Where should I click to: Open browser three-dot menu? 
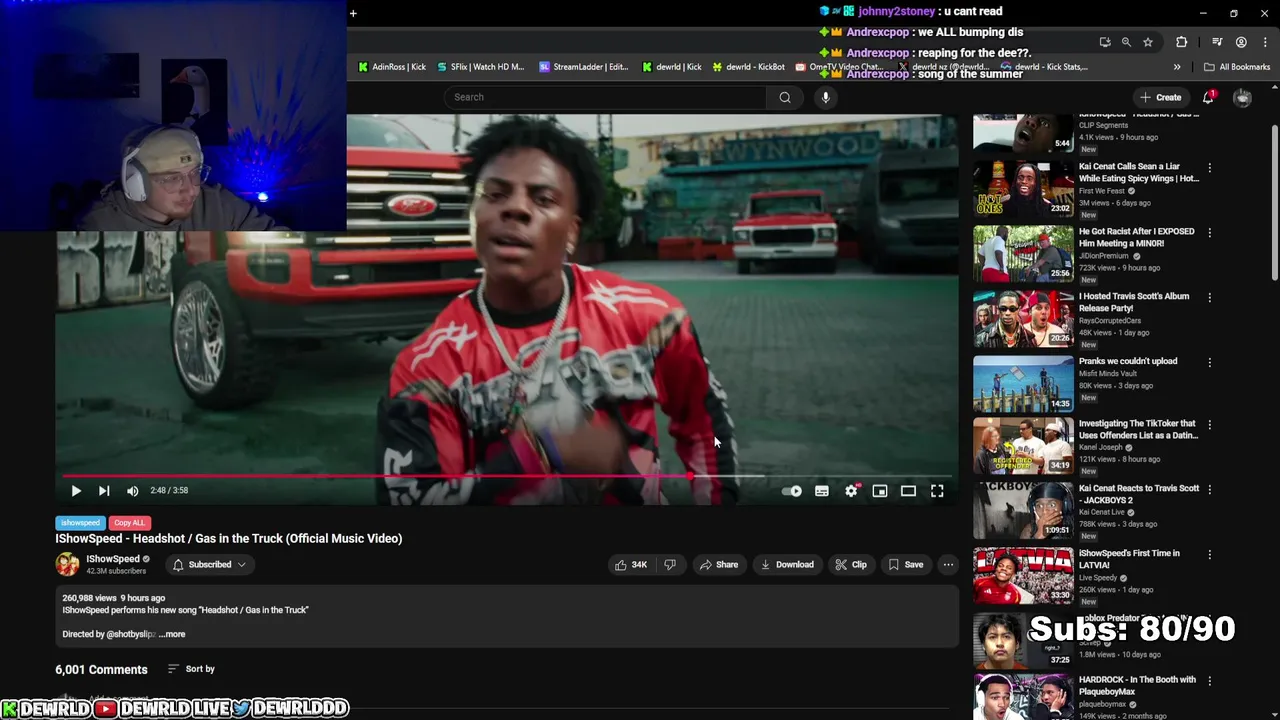pyautogui.click(x=1263, y=42)
